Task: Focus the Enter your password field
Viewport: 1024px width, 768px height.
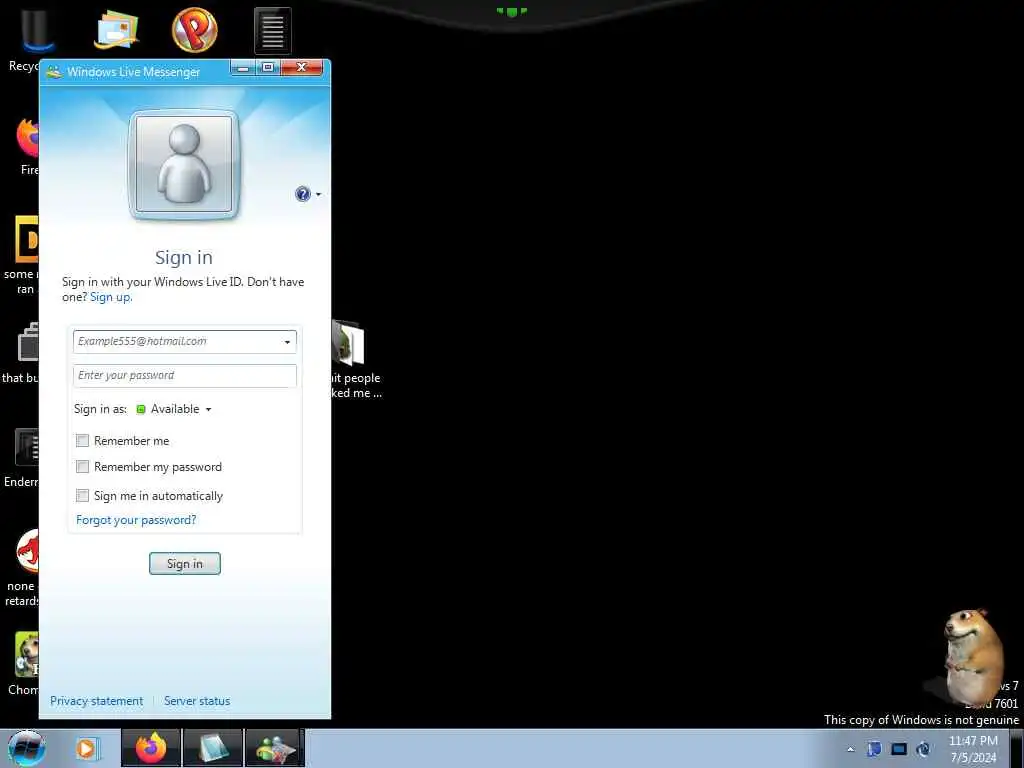Action: click(185, 376)
